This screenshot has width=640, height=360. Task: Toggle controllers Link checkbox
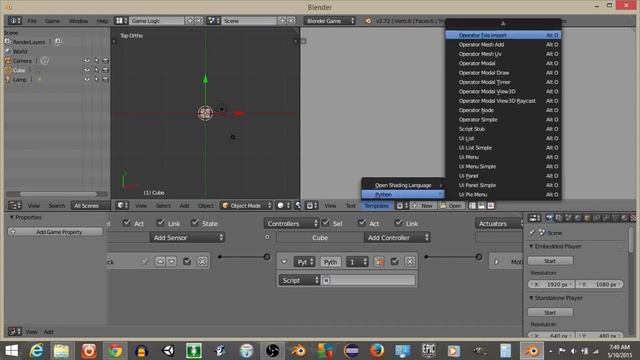(398, 223)
